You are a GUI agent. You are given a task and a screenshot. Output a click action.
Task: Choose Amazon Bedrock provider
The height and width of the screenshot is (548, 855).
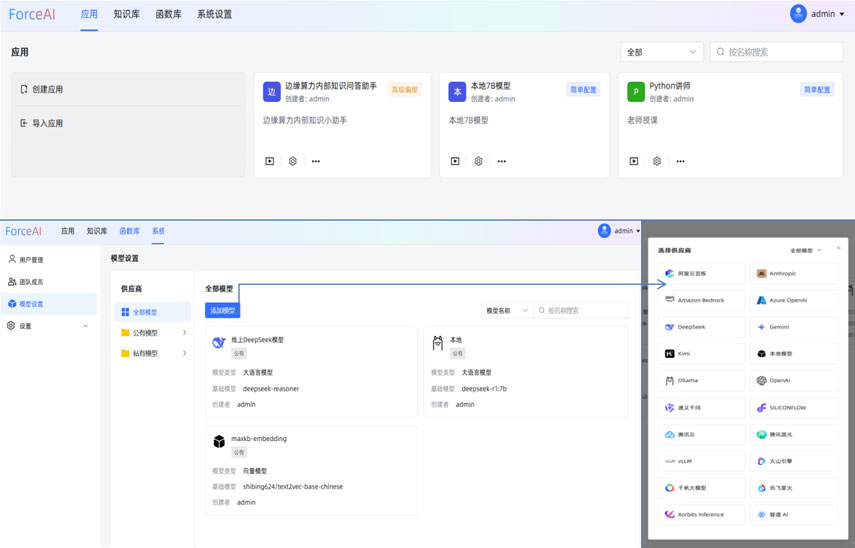pos(701,300)
